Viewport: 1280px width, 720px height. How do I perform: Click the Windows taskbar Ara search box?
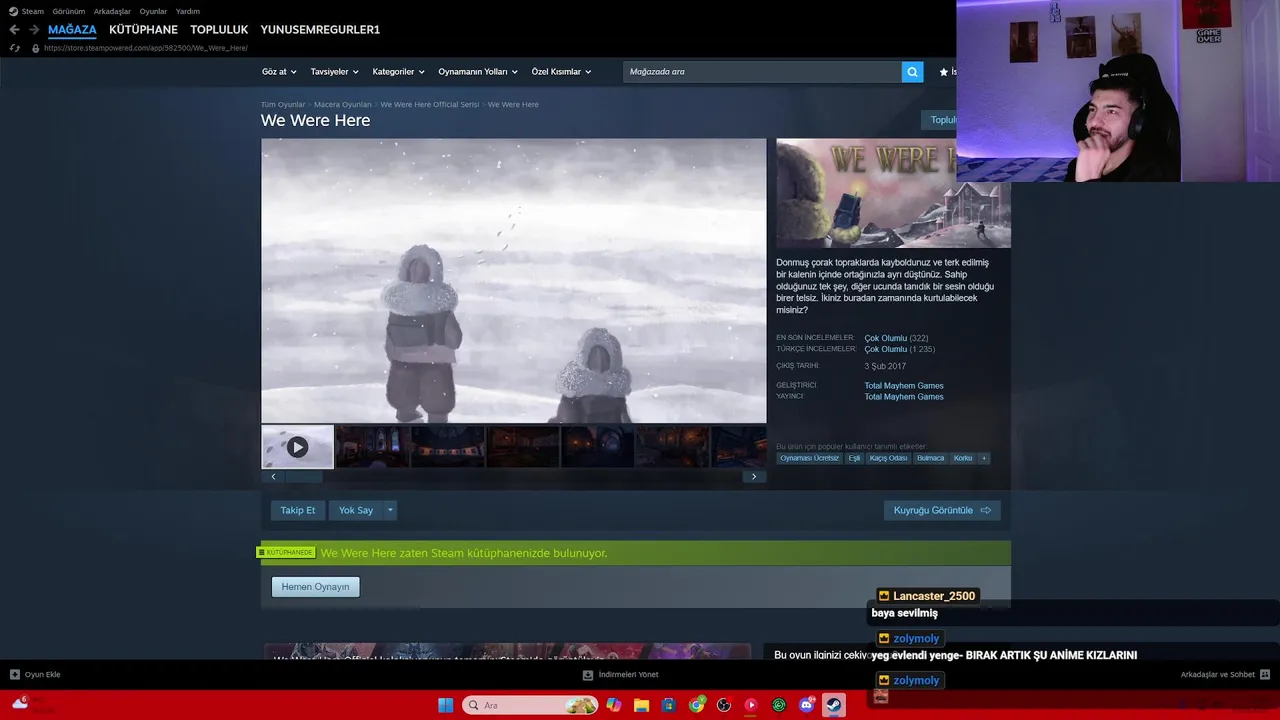(530, 705)
